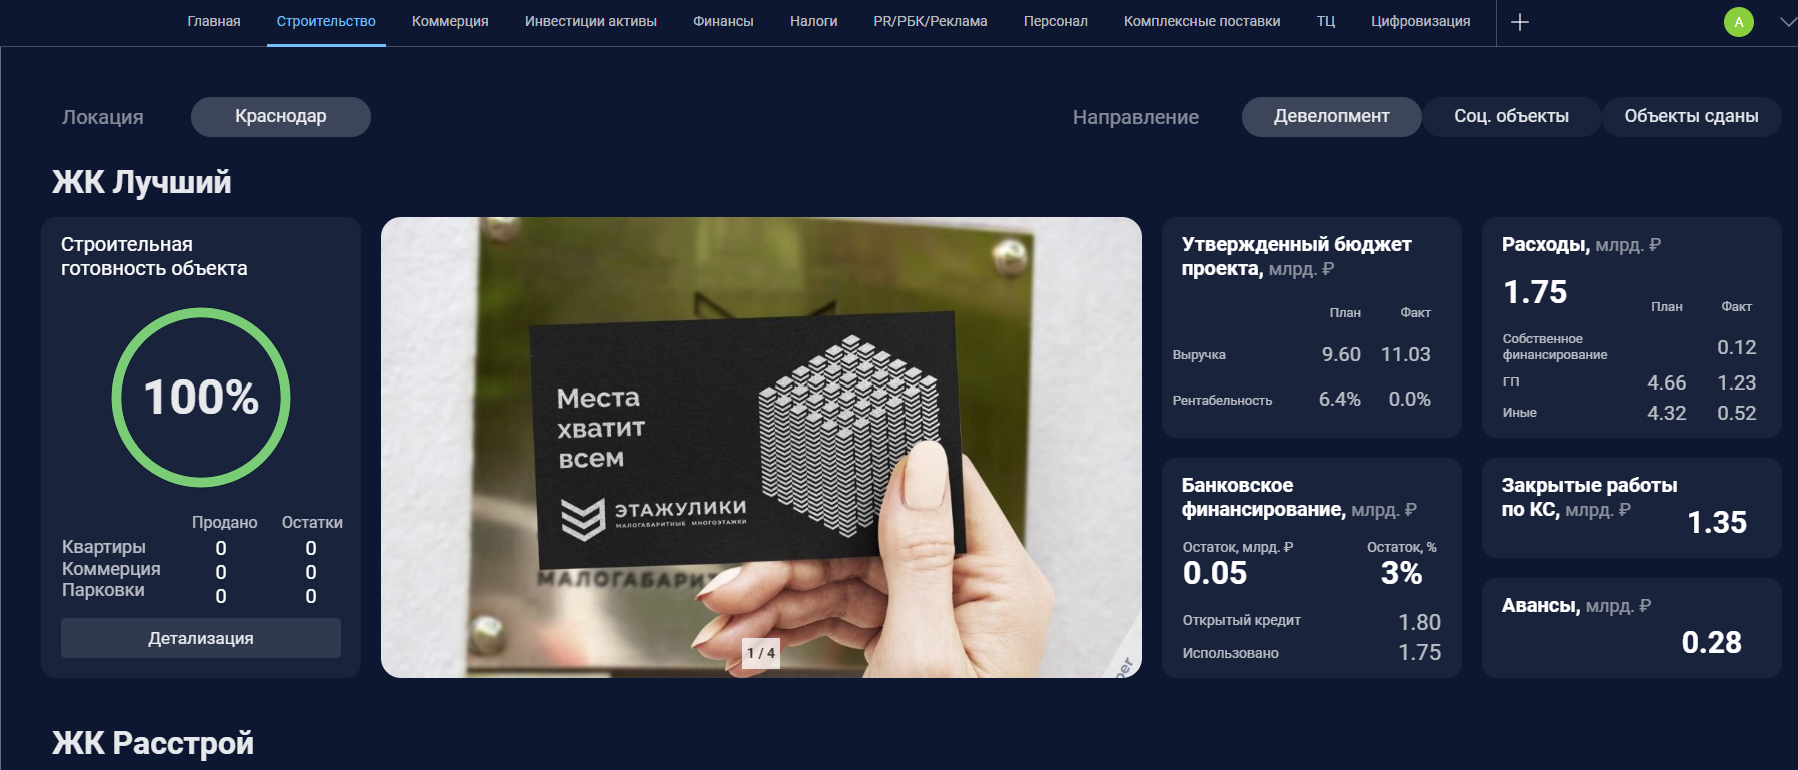Open the Главная tab
Screen dimensions: 1798x770
214,22
